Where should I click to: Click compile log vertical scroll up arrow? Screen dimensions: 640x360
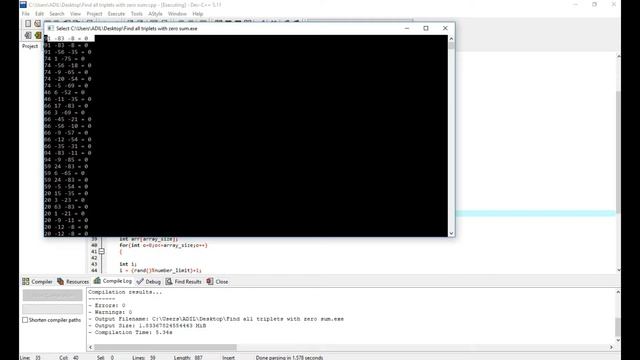point(618,292)
